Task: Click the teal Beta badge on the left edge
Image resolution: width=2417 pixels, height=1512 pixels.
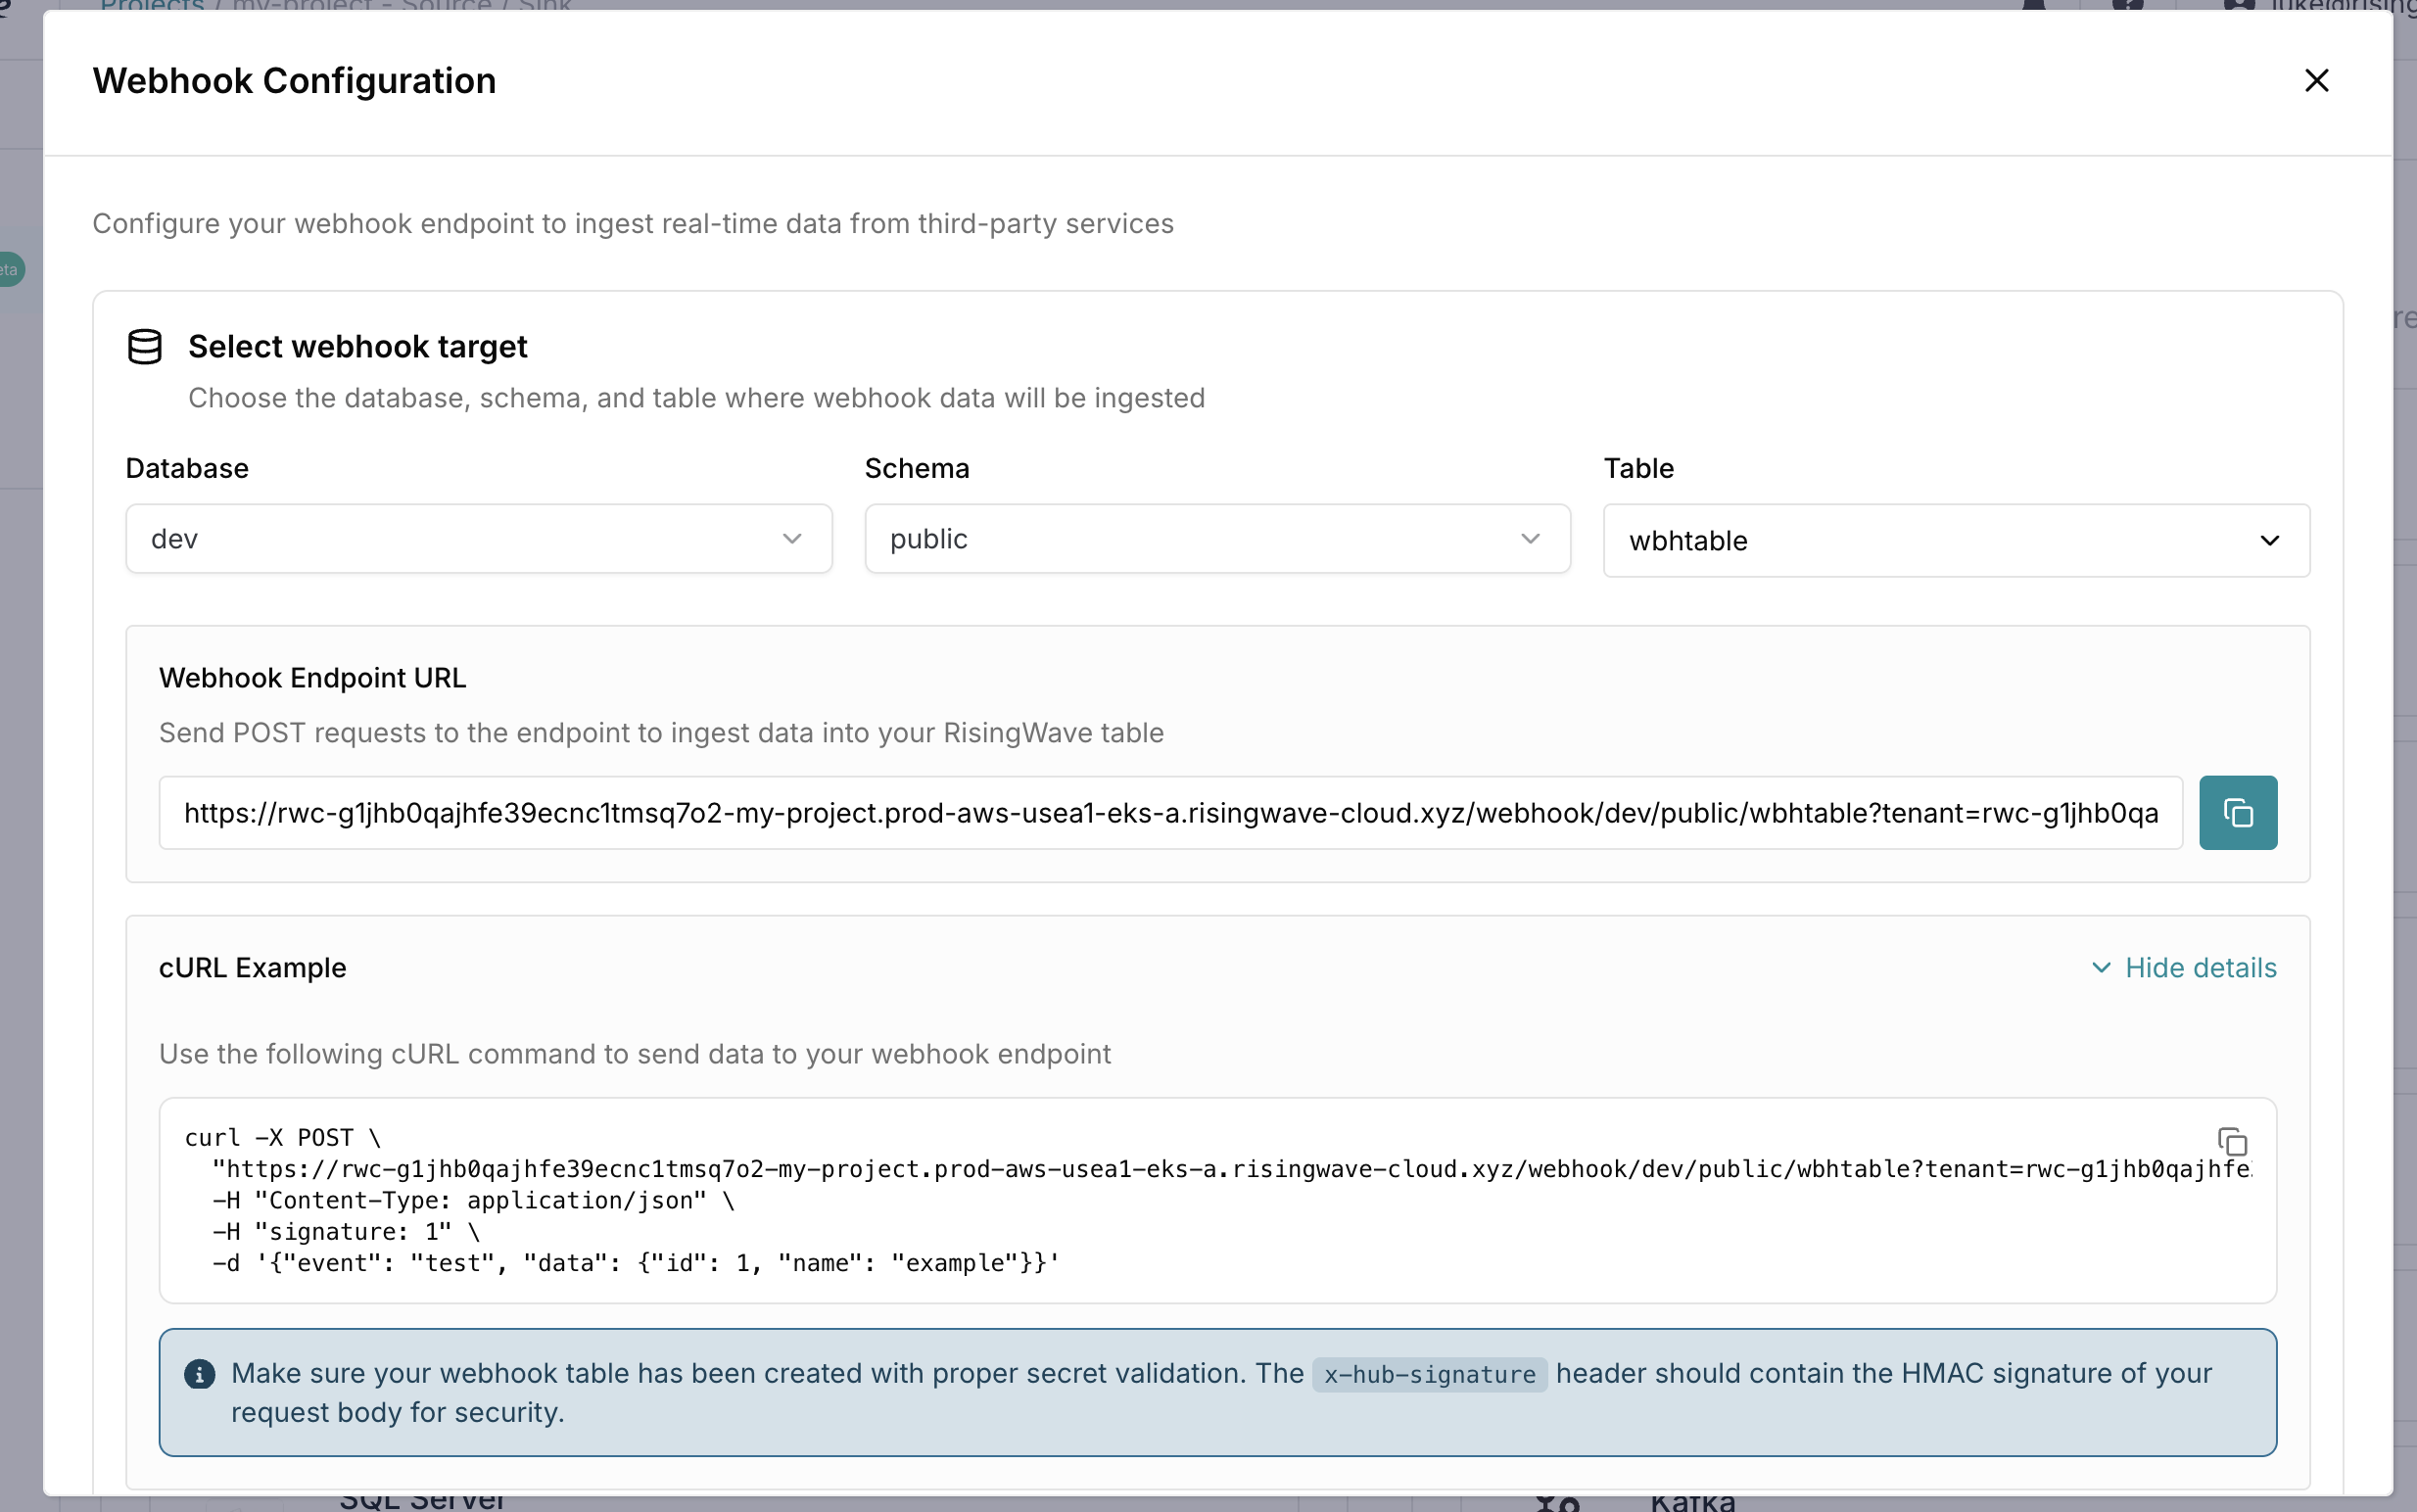Action: (8, 268)
